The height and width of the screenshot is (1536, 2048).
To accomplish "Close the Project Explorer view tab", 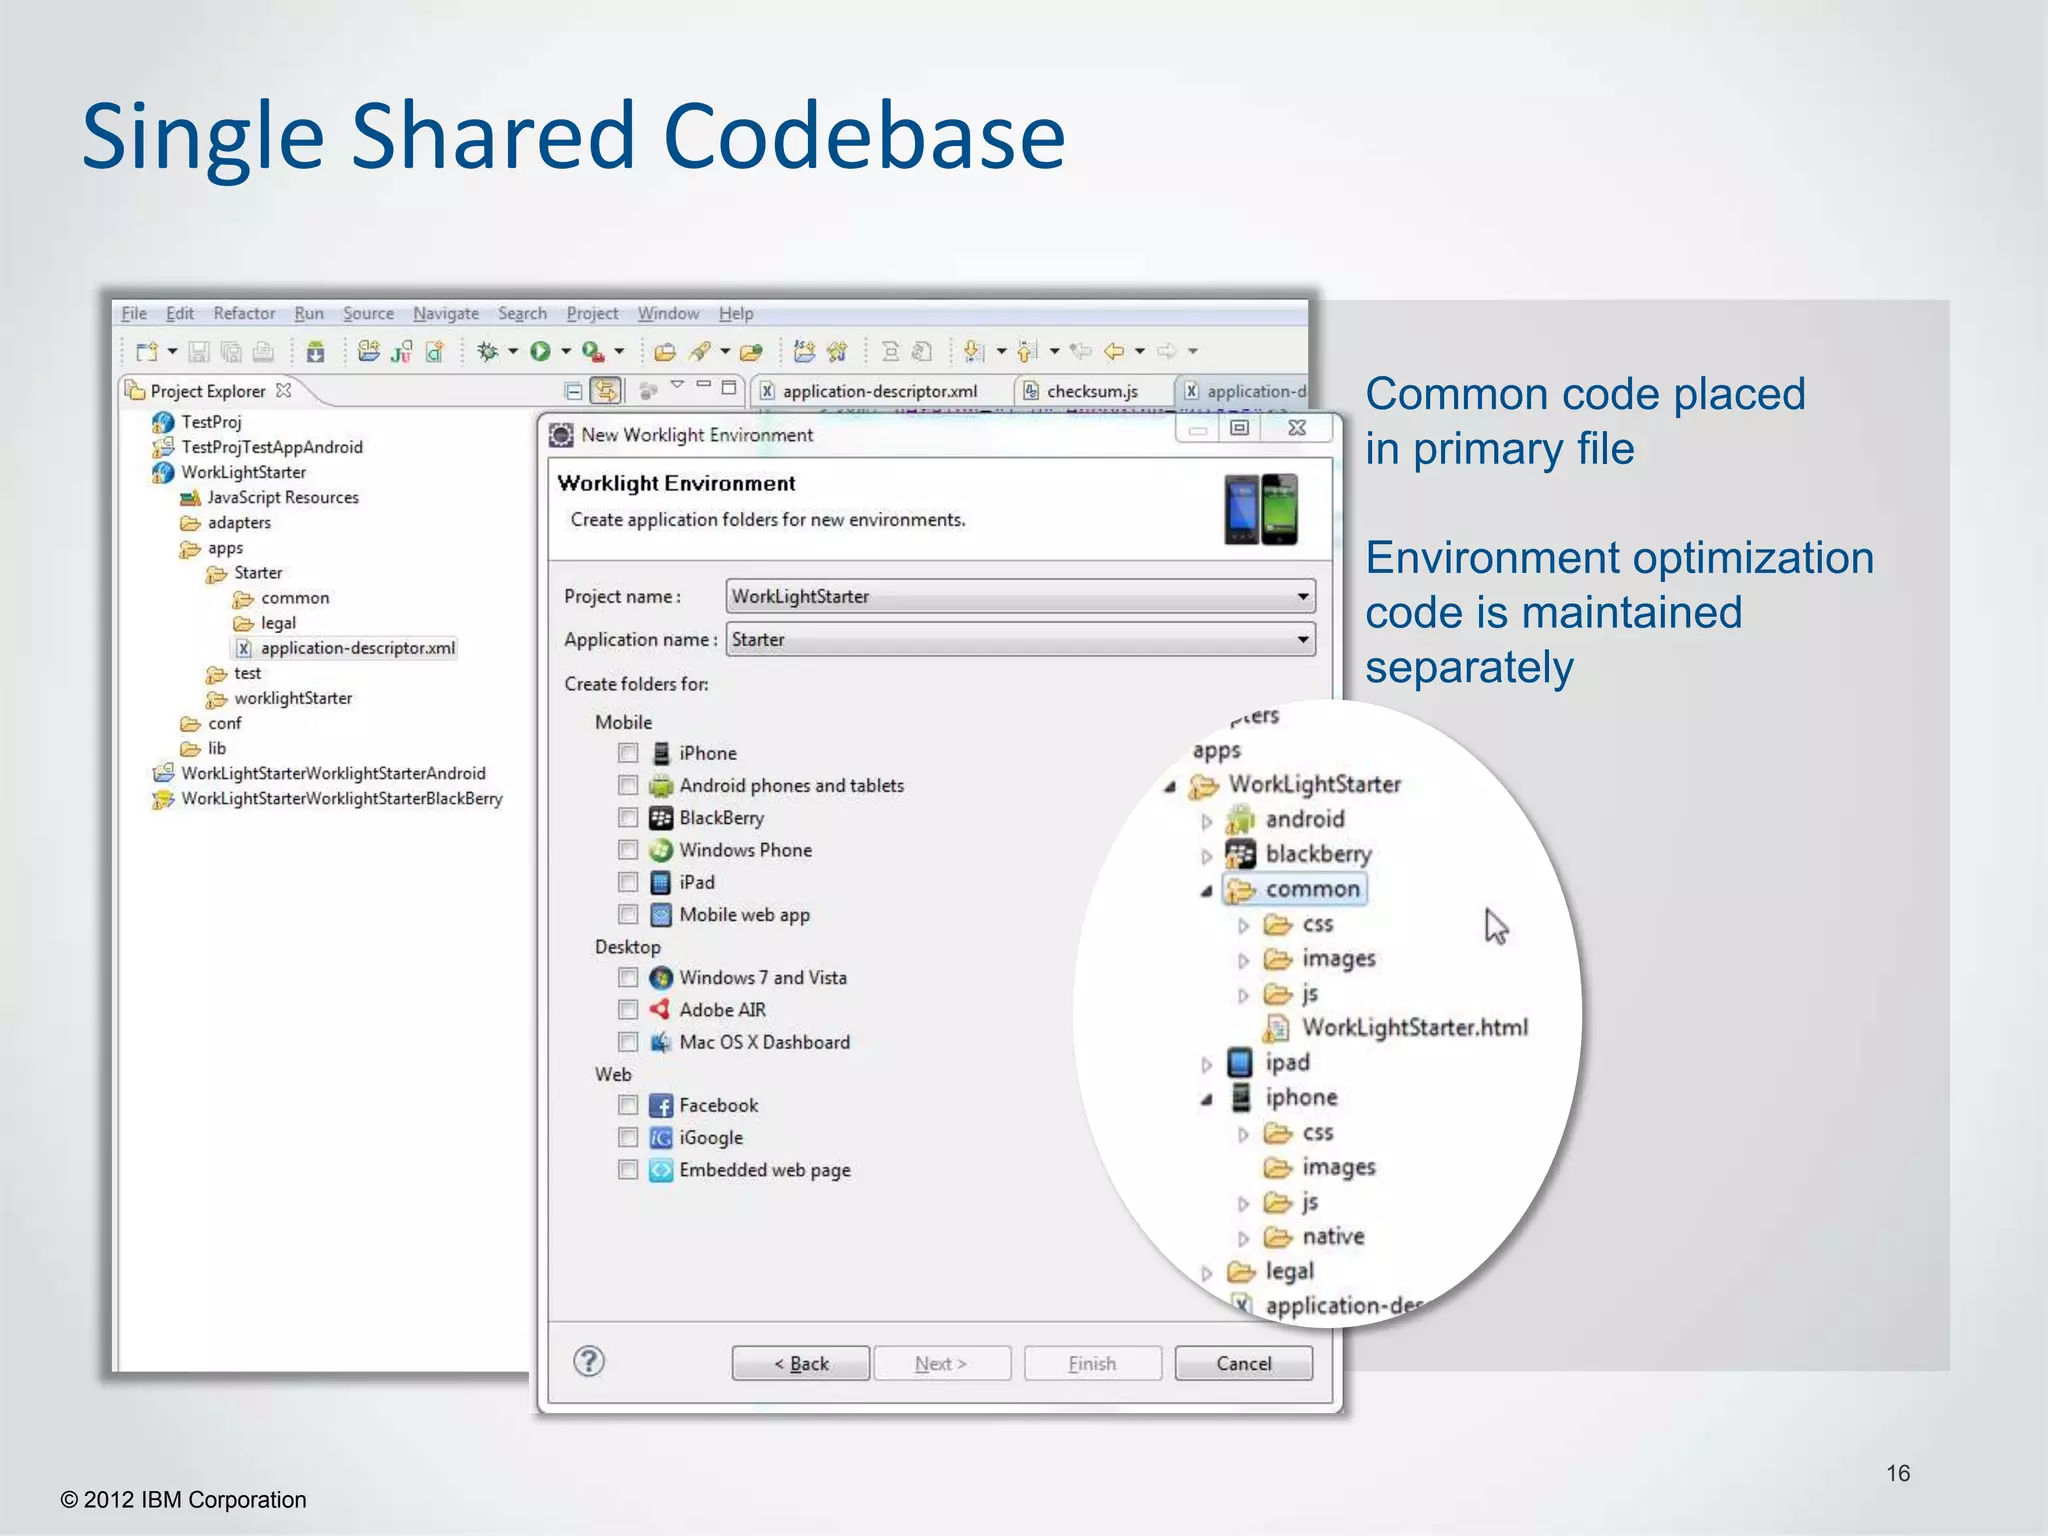I will [284, 390].
